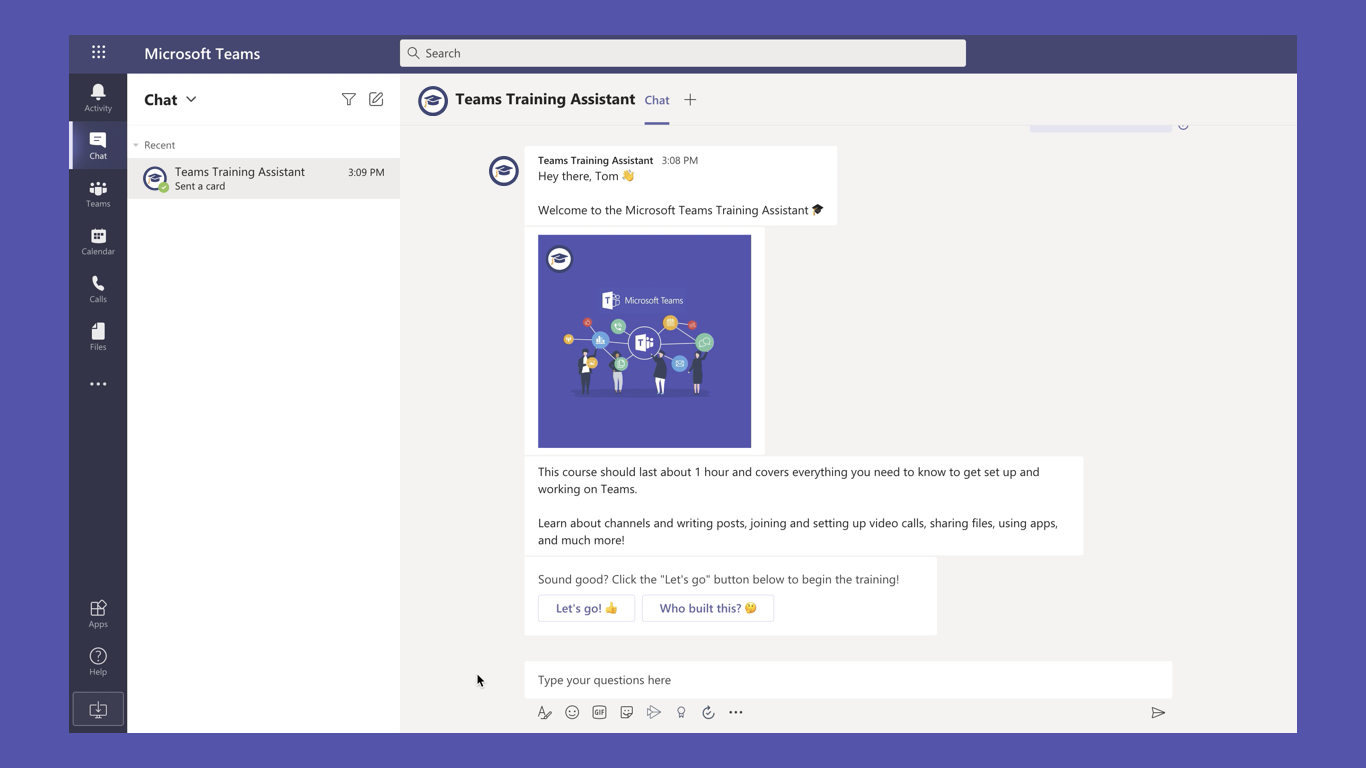The image size is (1366, 768).
Task: Click the "Sent a card" preview text
Action: 200,186
